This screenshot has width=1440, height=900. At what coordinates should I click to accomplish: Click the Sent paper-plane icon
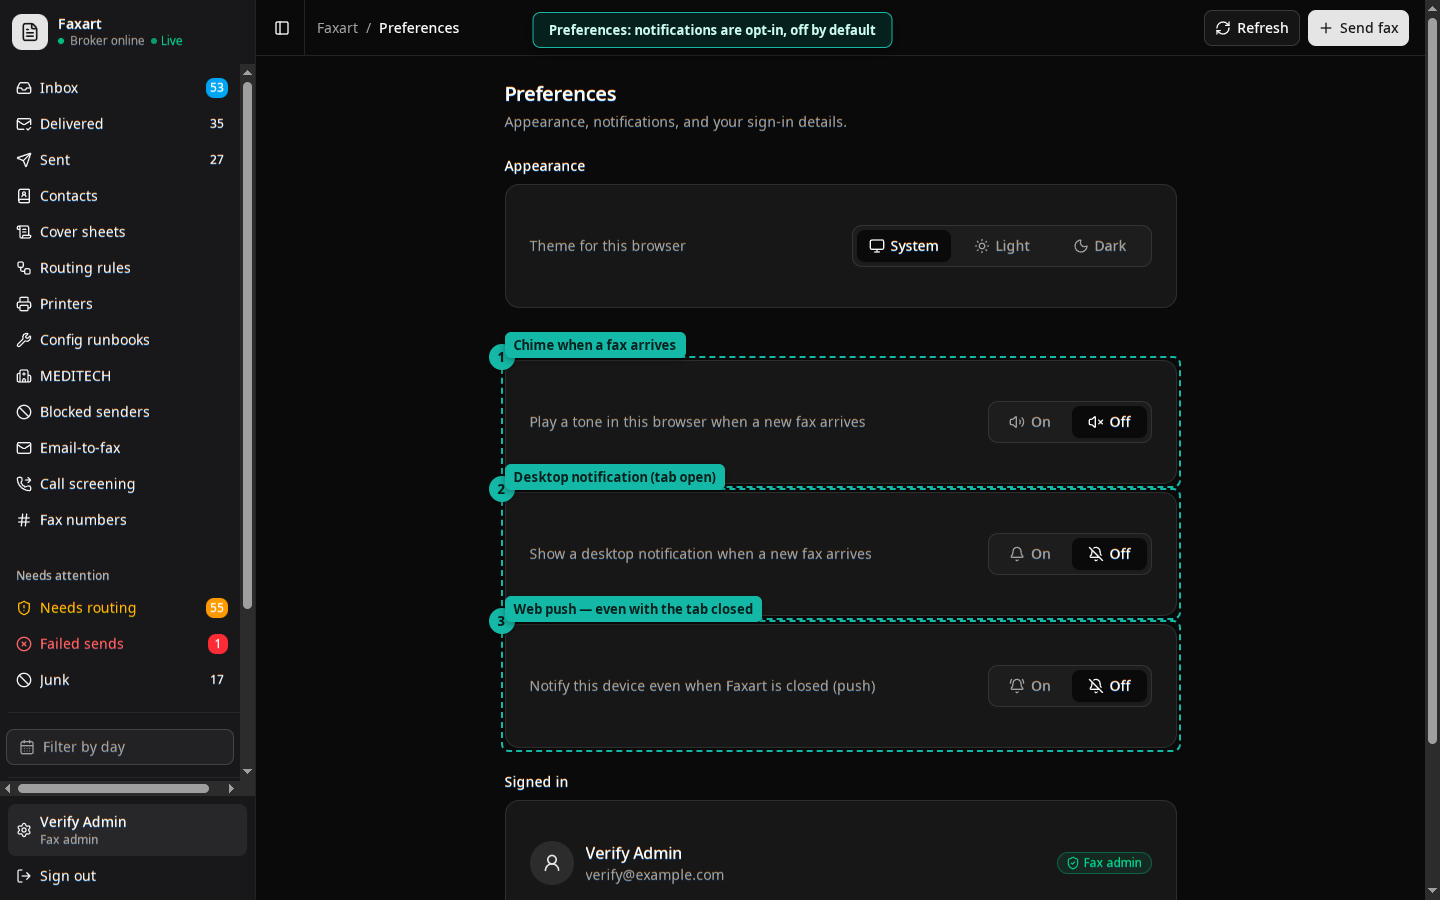tap(24, 160)
